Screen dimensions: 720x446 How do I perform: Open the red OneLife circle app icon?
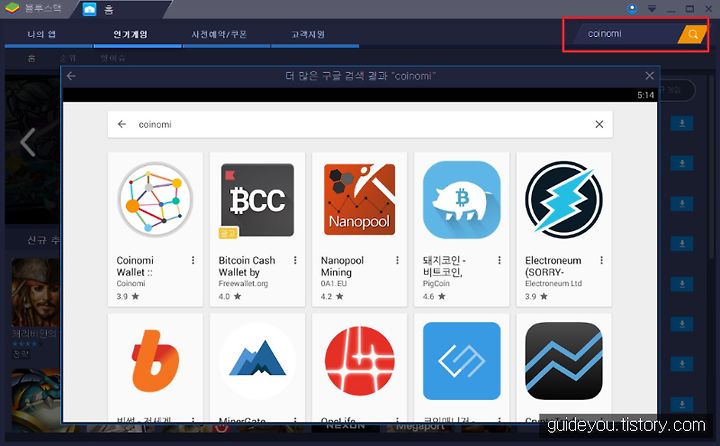click(360, 361)
